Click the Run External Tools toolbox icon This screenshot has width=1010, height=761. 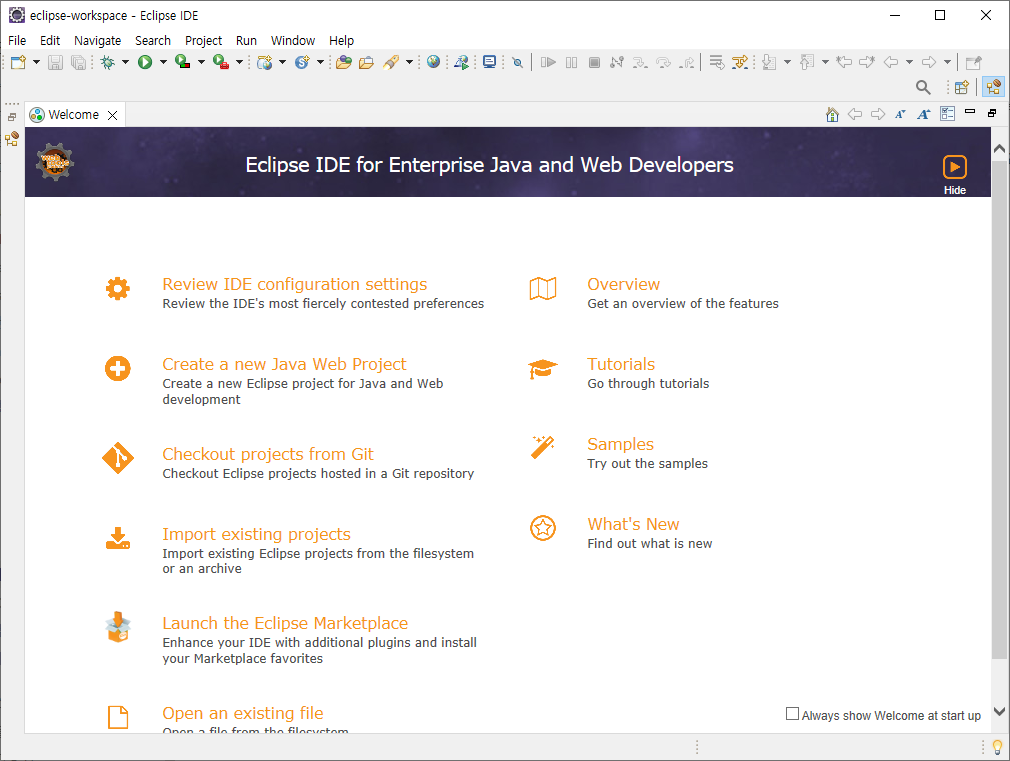pyautogui.click(x=221, y=63)
